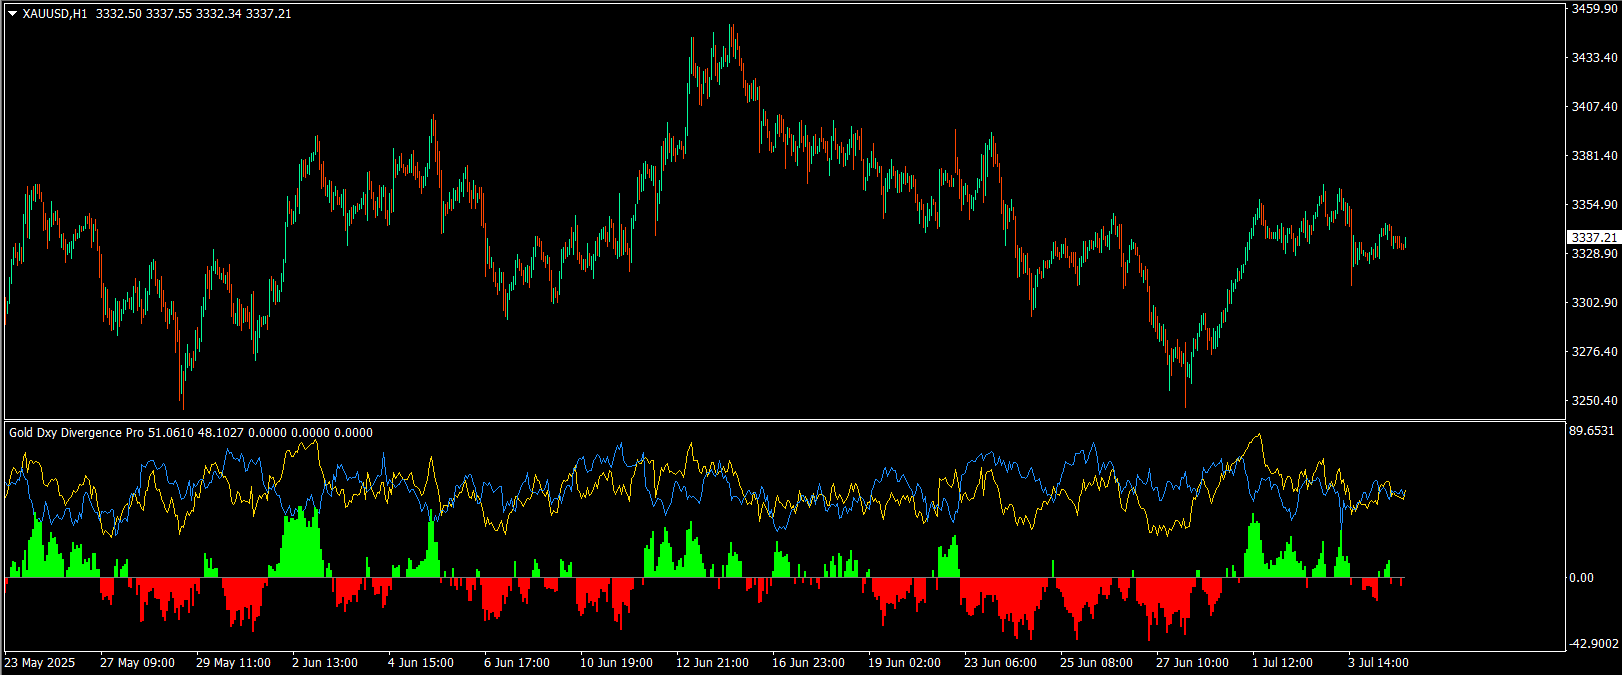Click price axis level 3328.90

pos(1595,254)
